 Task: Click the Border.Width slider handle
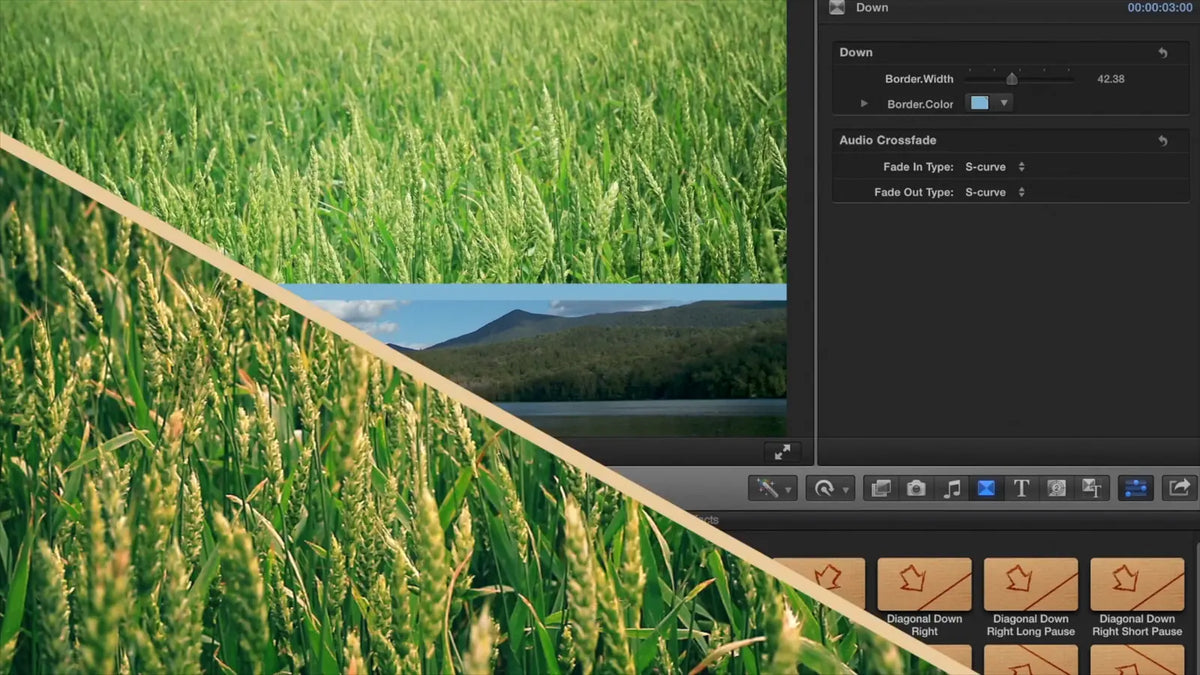click(x=1012, y=79)
